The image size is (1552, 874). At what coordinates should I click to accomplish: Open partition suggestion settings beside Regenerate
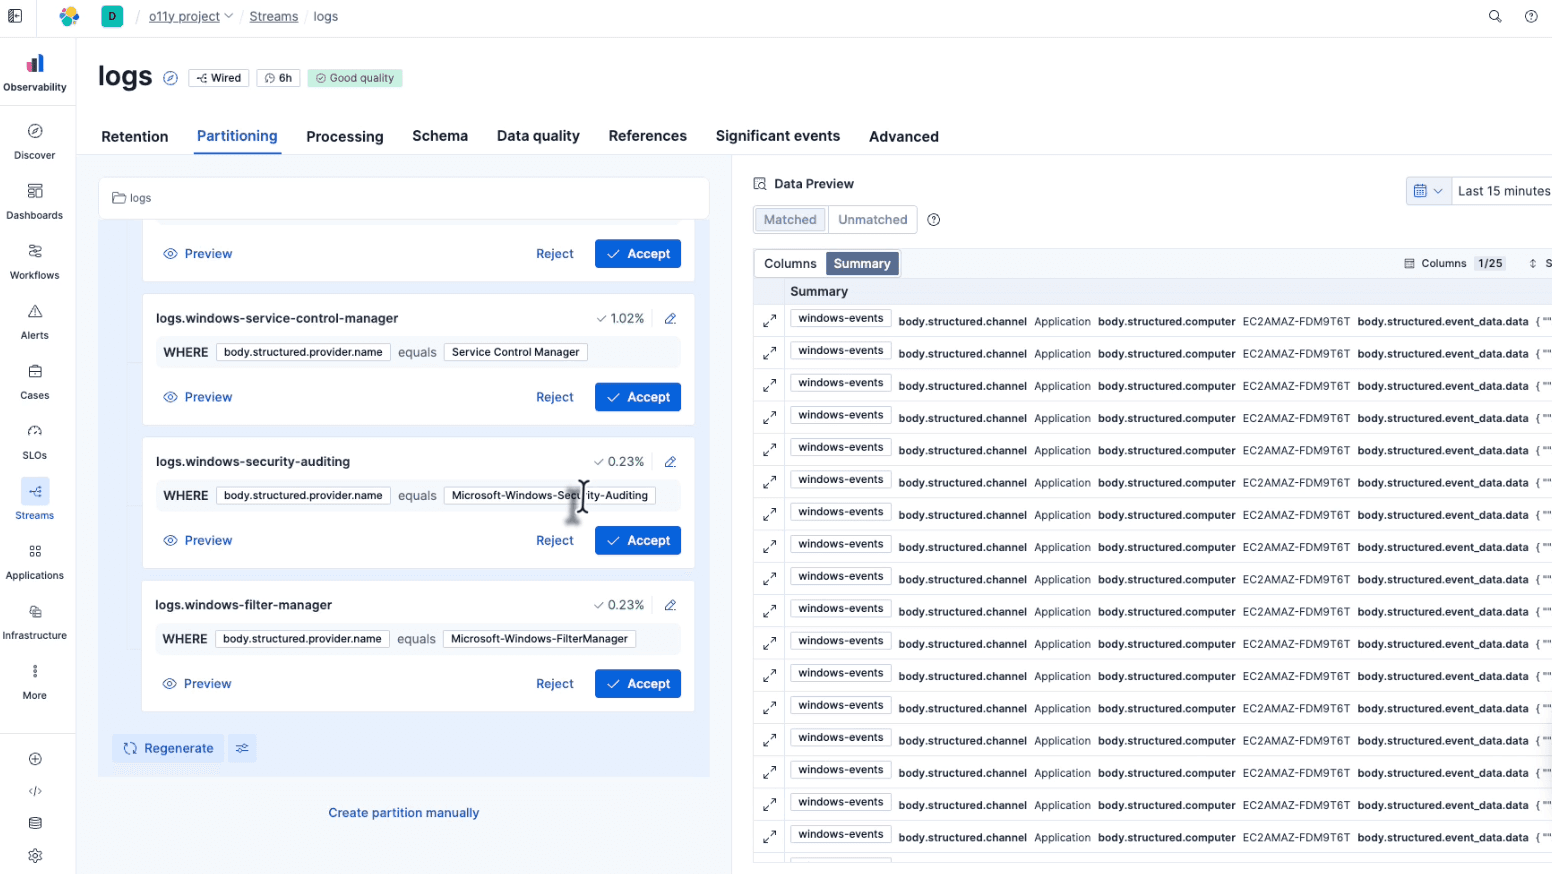(241, 748)
